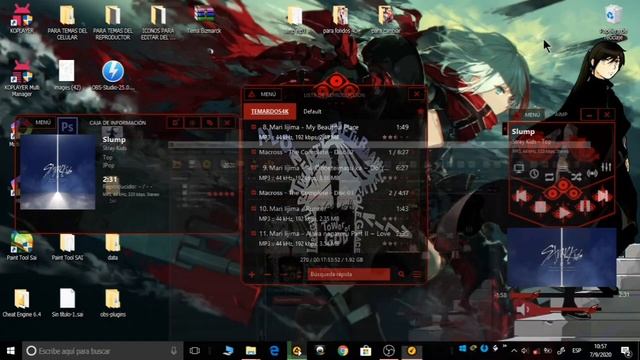Open the playlist hamburger menu icon
Viewport: 640px width, 360px height.
coord(416,275)
